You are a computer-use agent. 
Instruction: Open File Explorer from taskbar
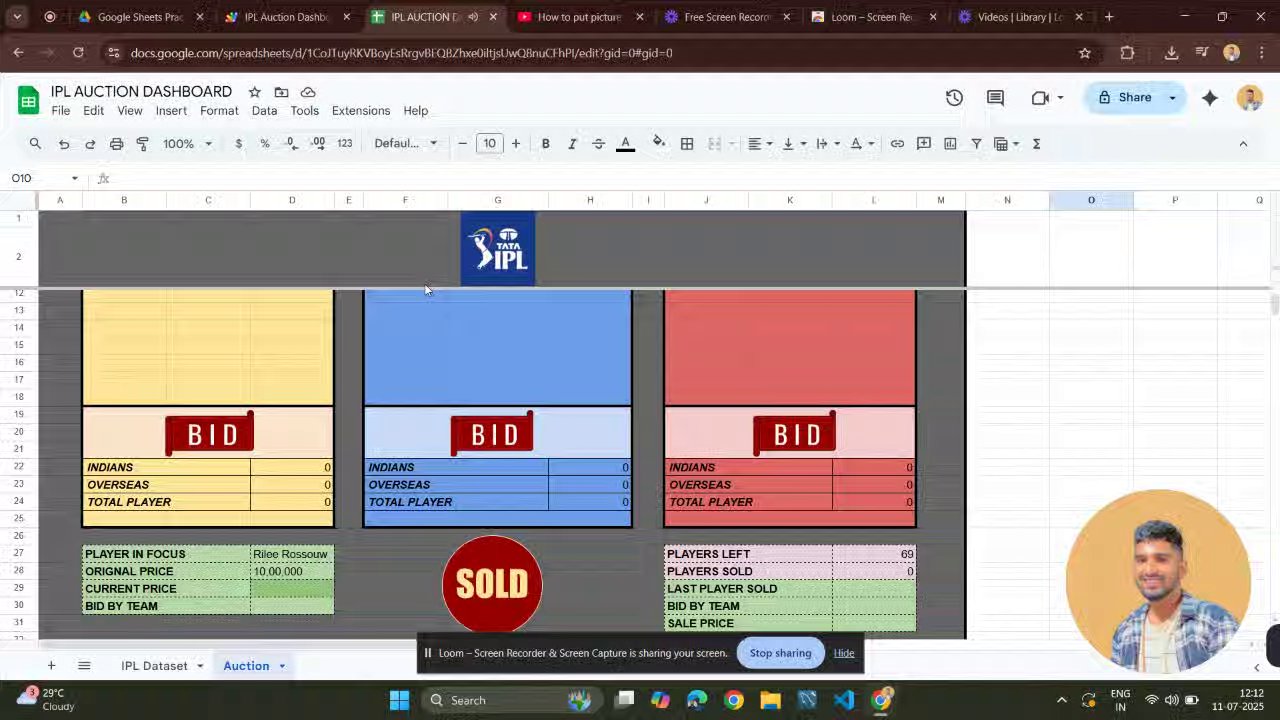770,700
